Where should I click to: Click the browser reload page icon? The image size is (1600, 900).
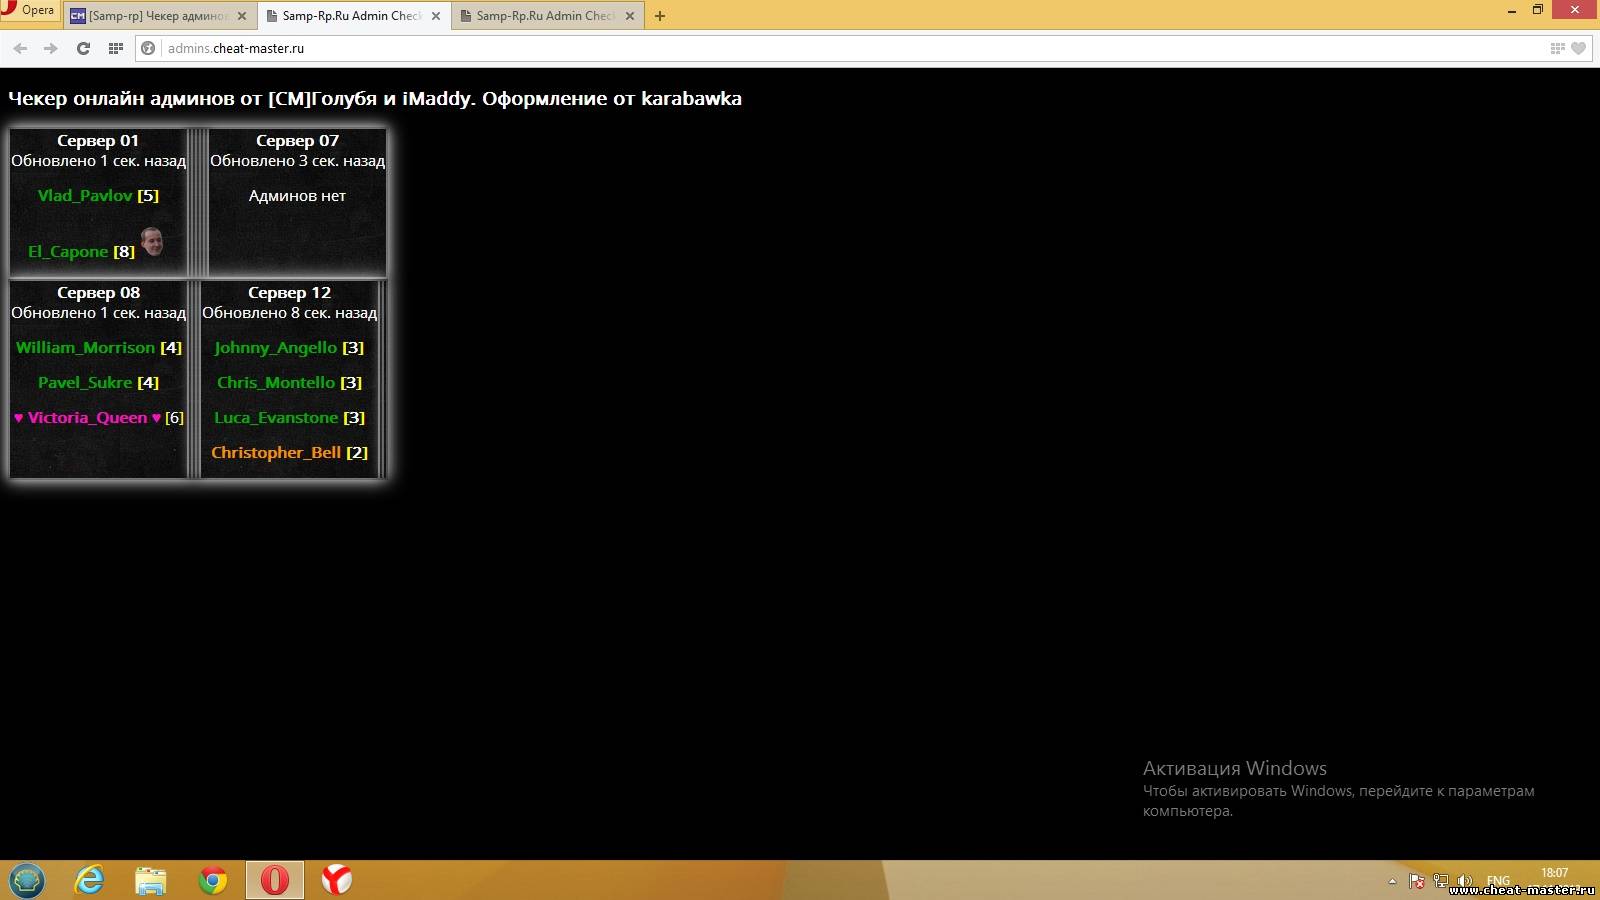coord(83,48)
